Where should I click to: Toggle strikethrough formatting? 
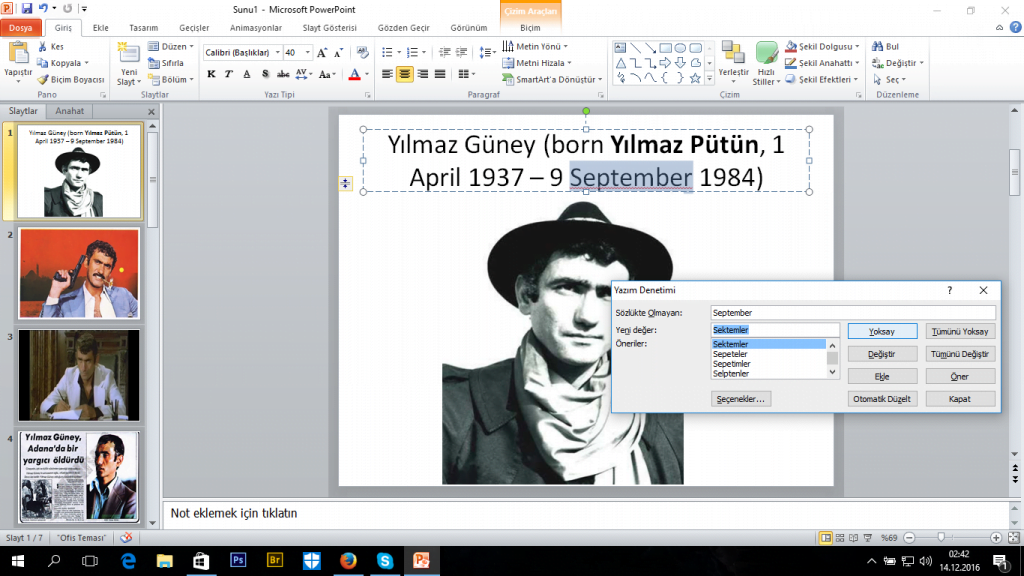coord(283,73)
